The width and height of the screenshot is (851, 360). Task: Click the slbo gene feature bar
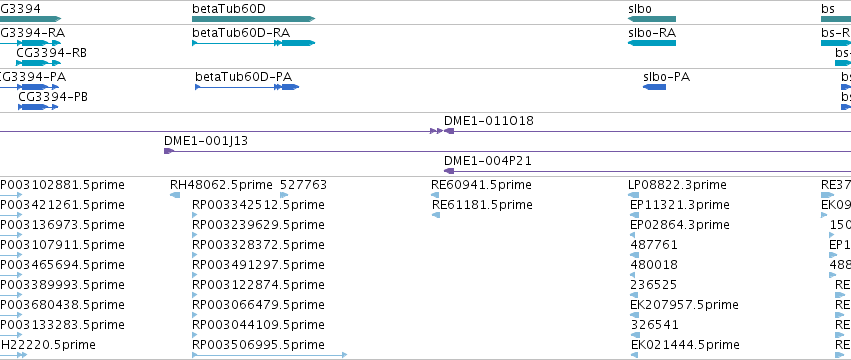pos(652,19)
